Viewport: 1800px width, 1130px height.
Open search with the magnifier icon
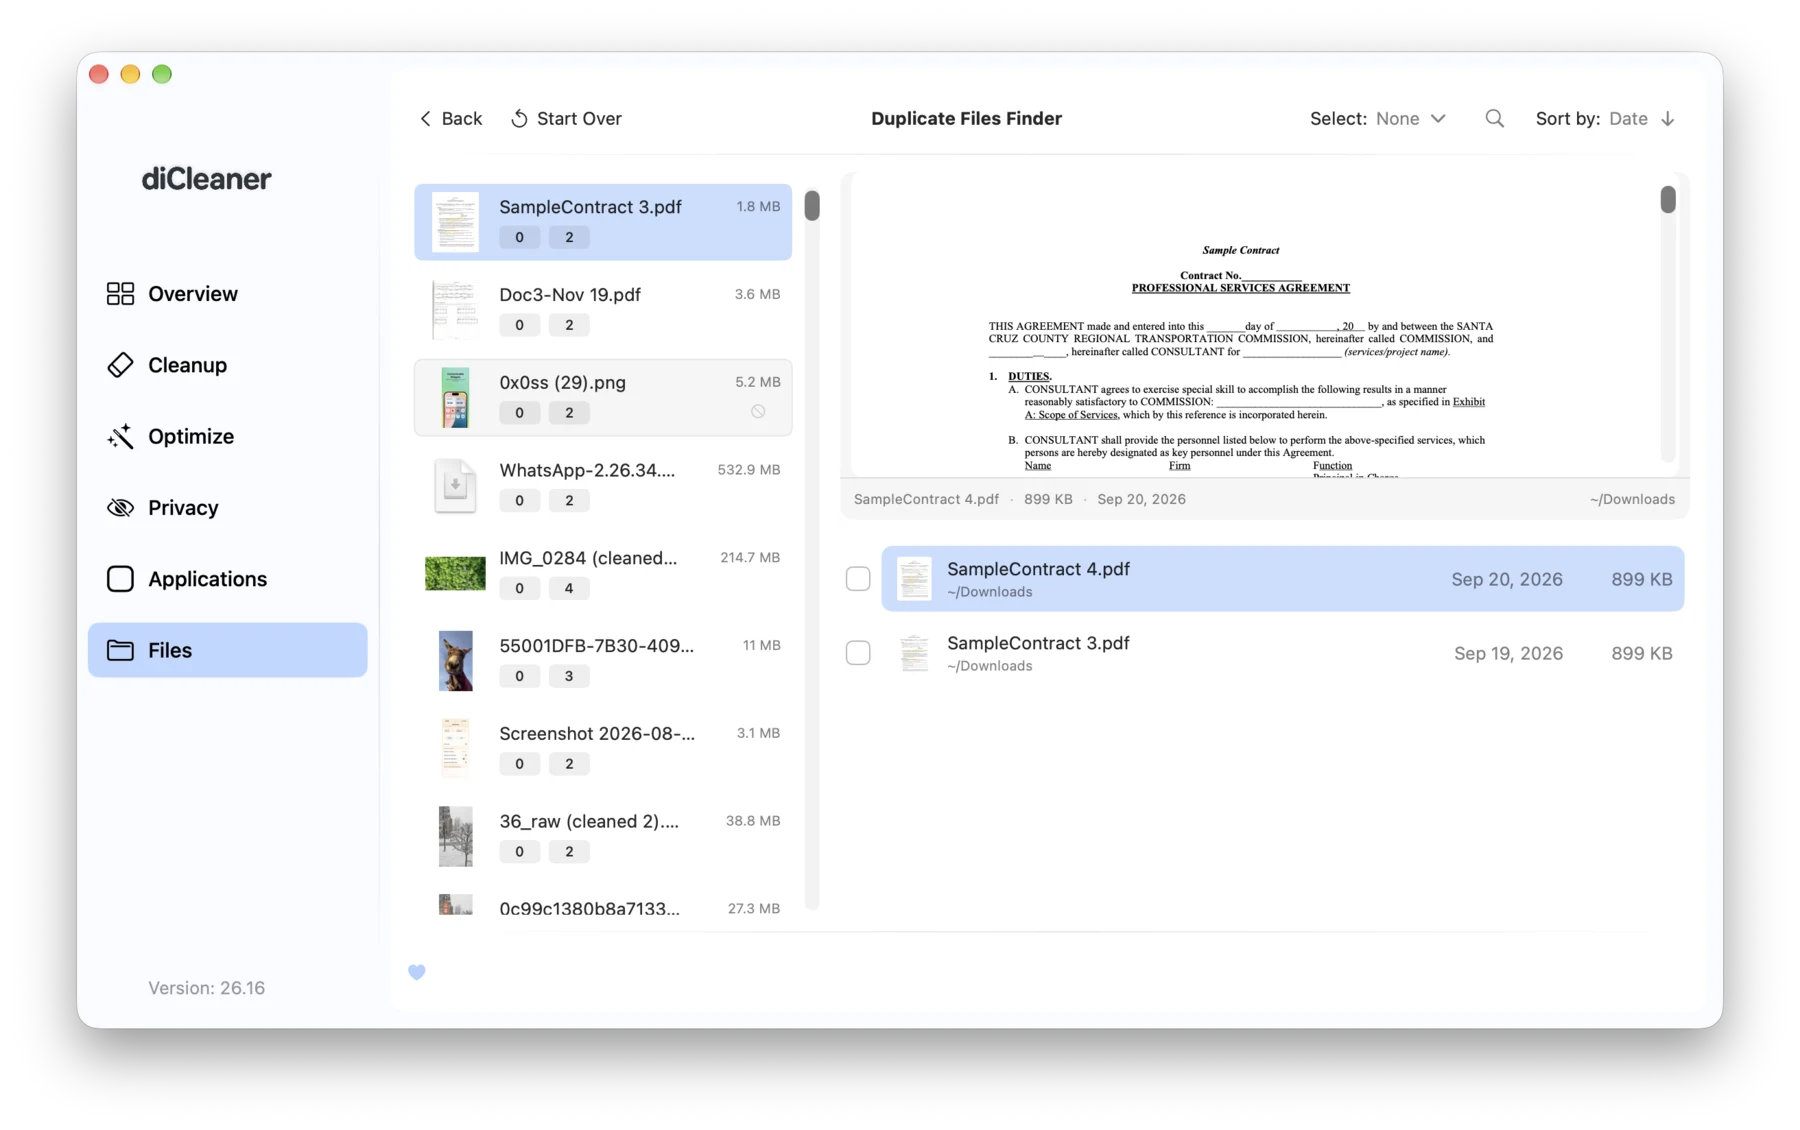tap(1494, 118)
